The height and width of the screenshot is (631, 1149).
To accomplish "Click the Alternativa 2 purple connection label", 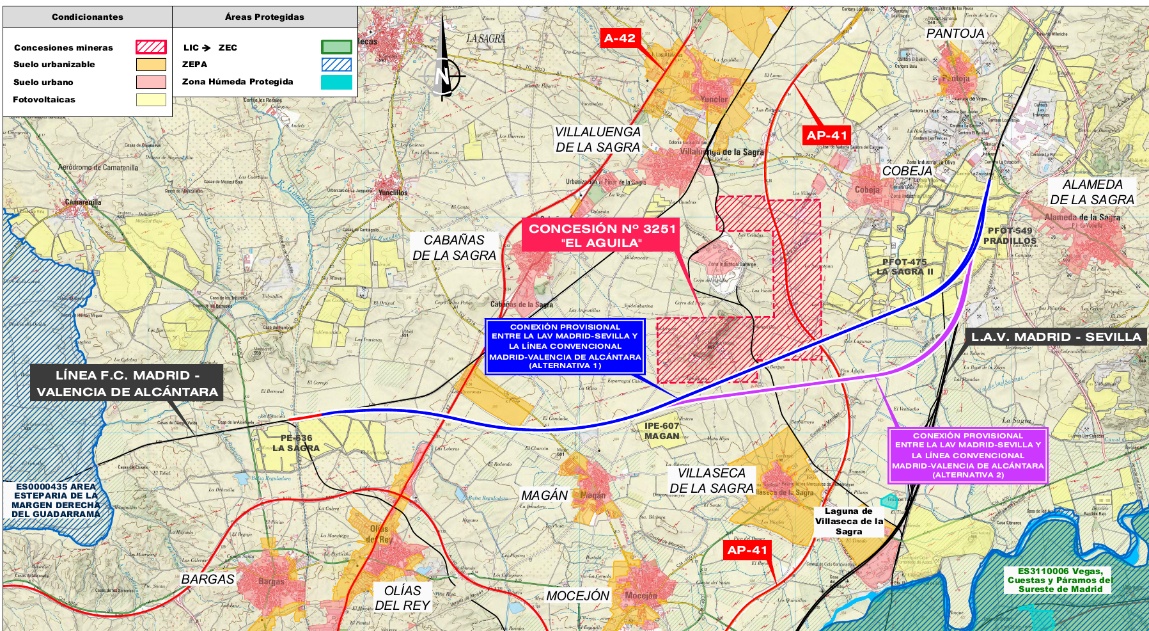I will 968,454.
